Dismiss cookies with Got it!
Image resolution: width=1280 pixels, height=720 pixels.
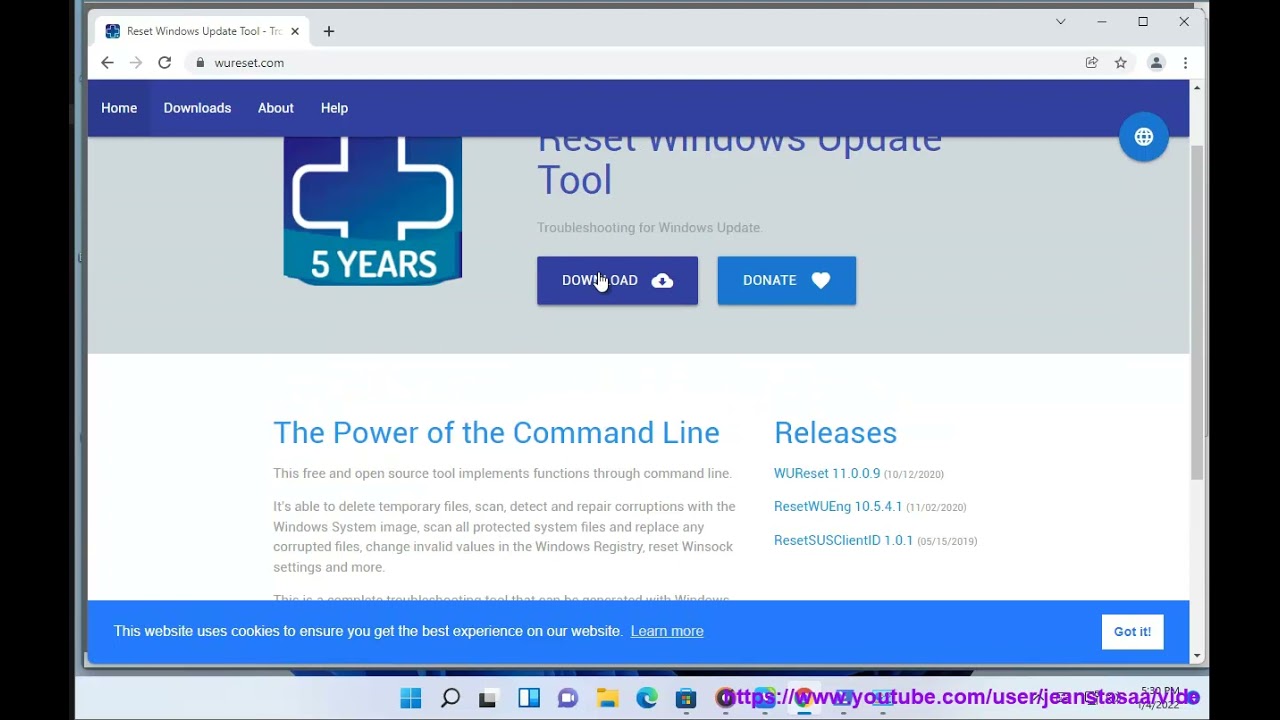(1133, 632)
